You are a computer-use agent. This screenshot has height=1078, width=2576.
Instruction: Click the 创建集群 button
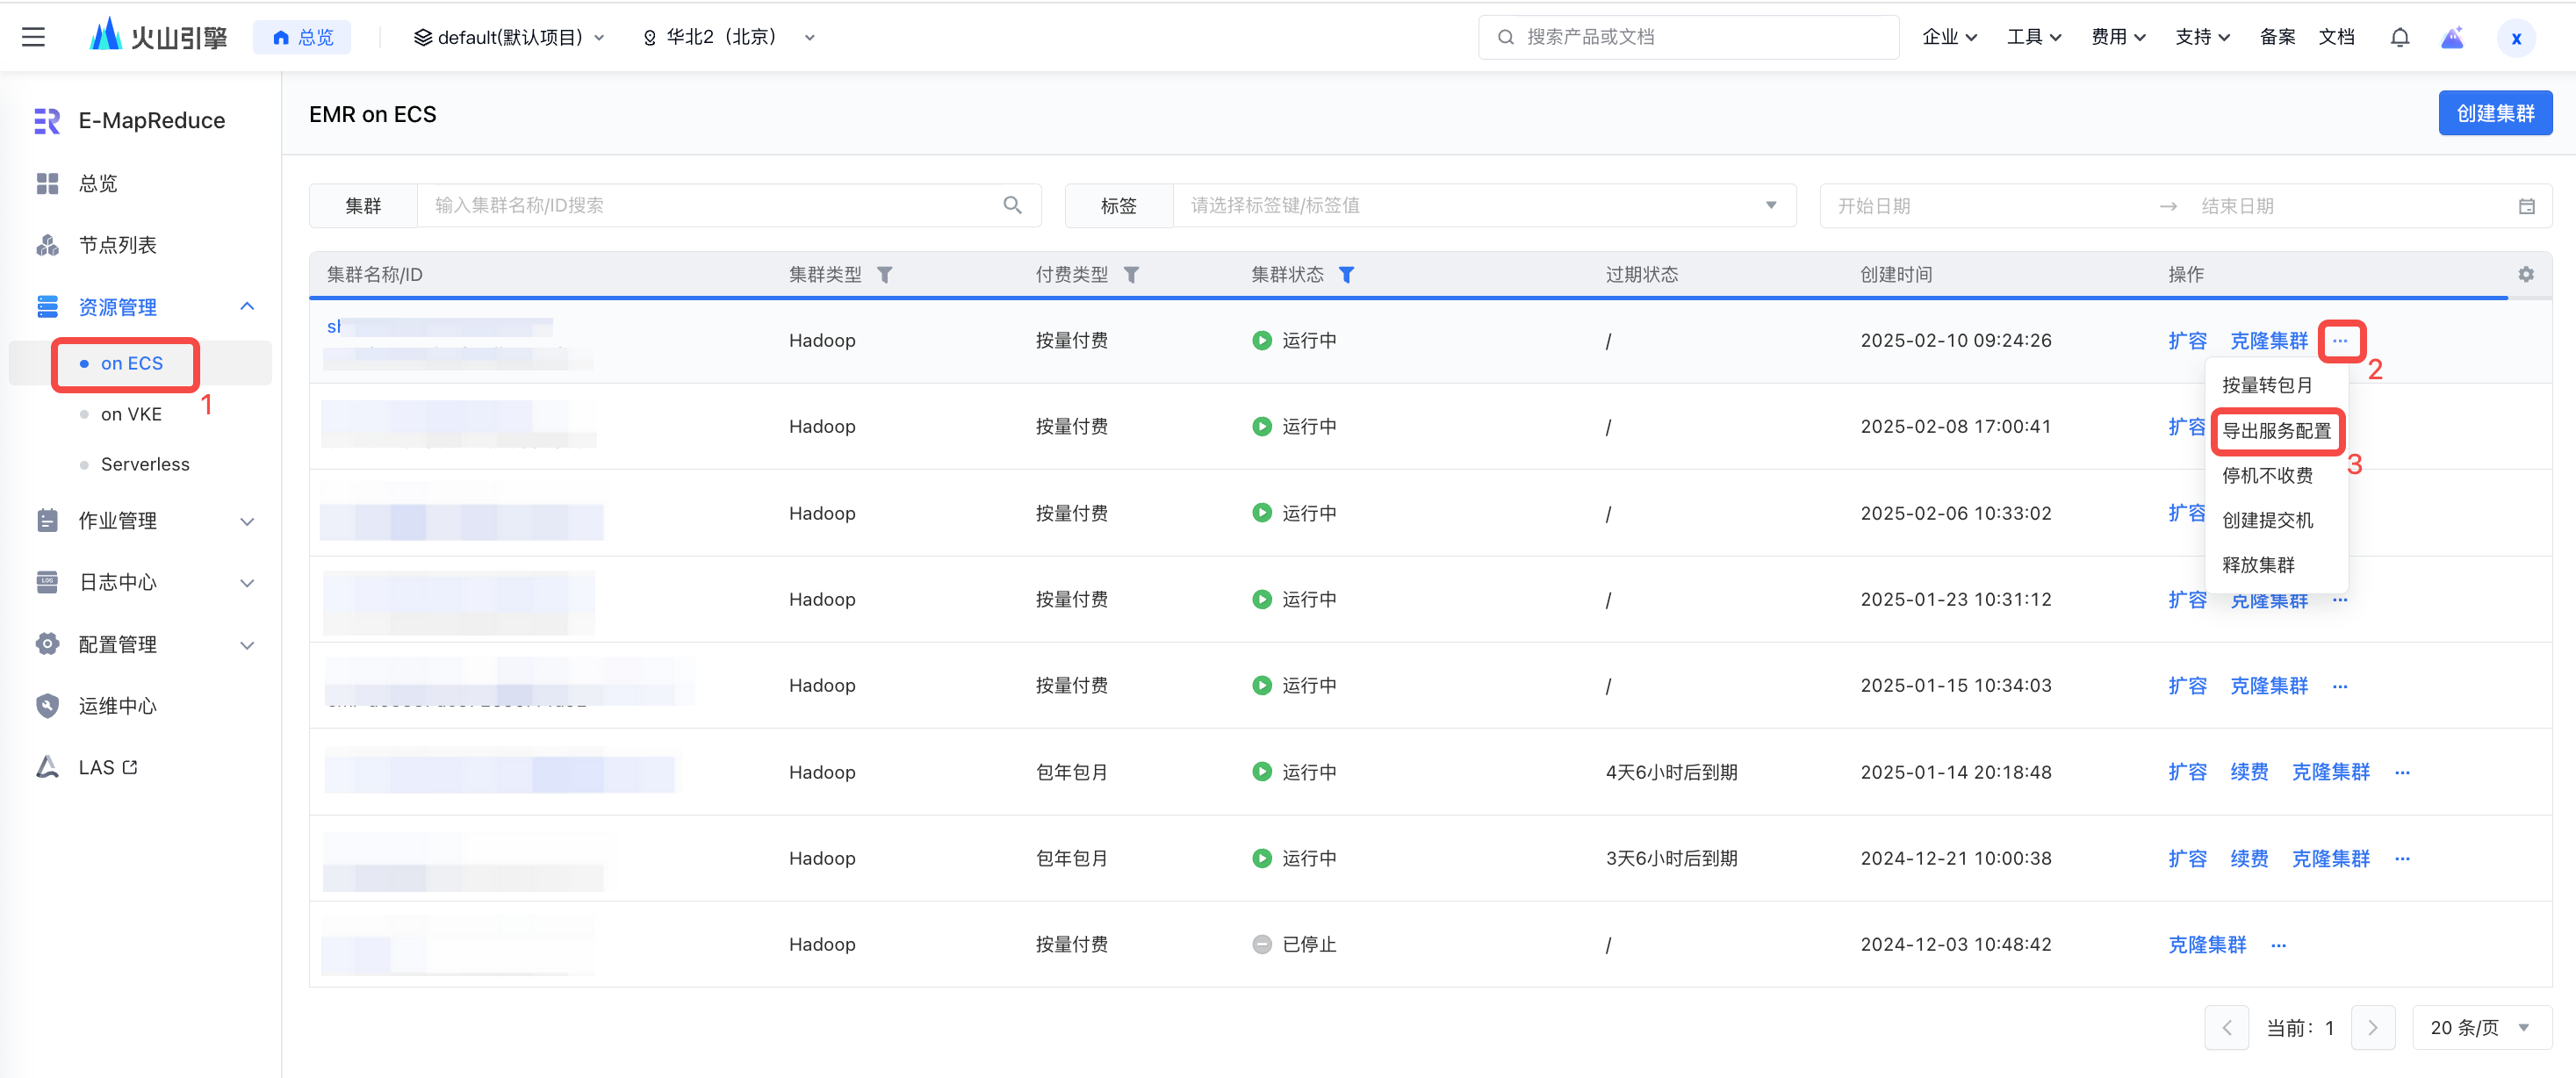point(2494,113)
